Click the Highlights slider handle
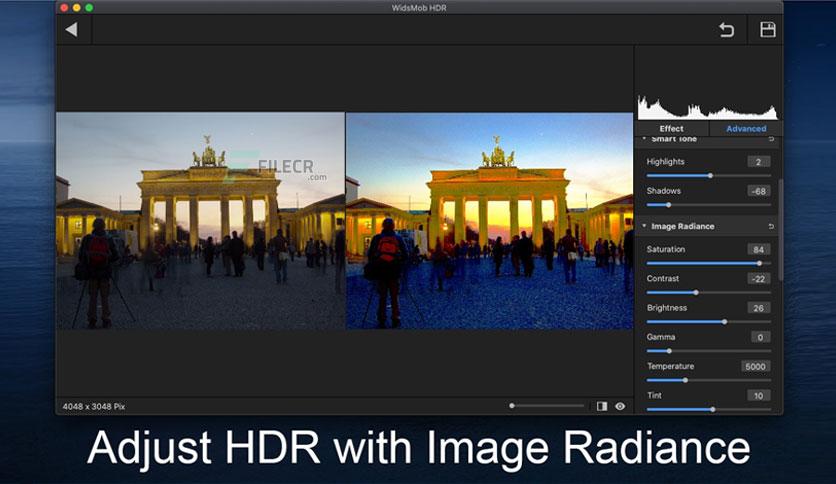Image resolution: width=836 pixels, height=484 pixels. (710, 175)
